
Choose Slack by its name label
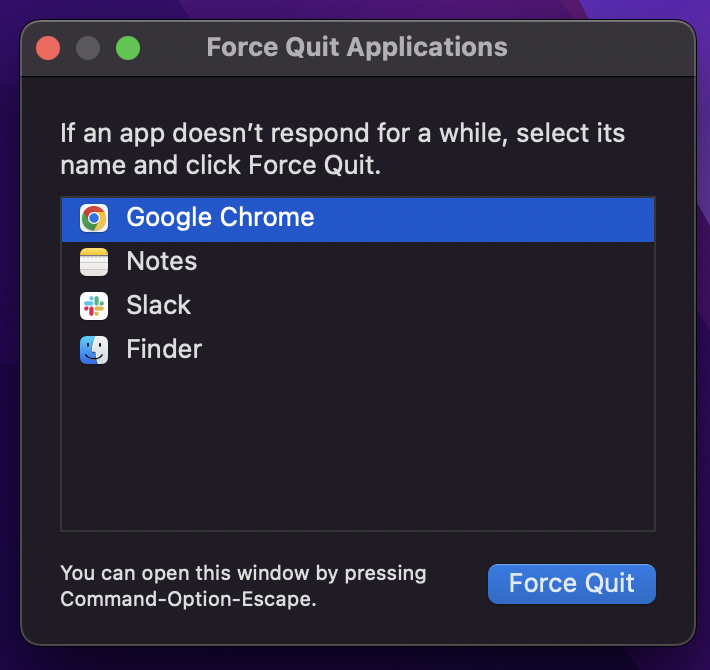158,306
